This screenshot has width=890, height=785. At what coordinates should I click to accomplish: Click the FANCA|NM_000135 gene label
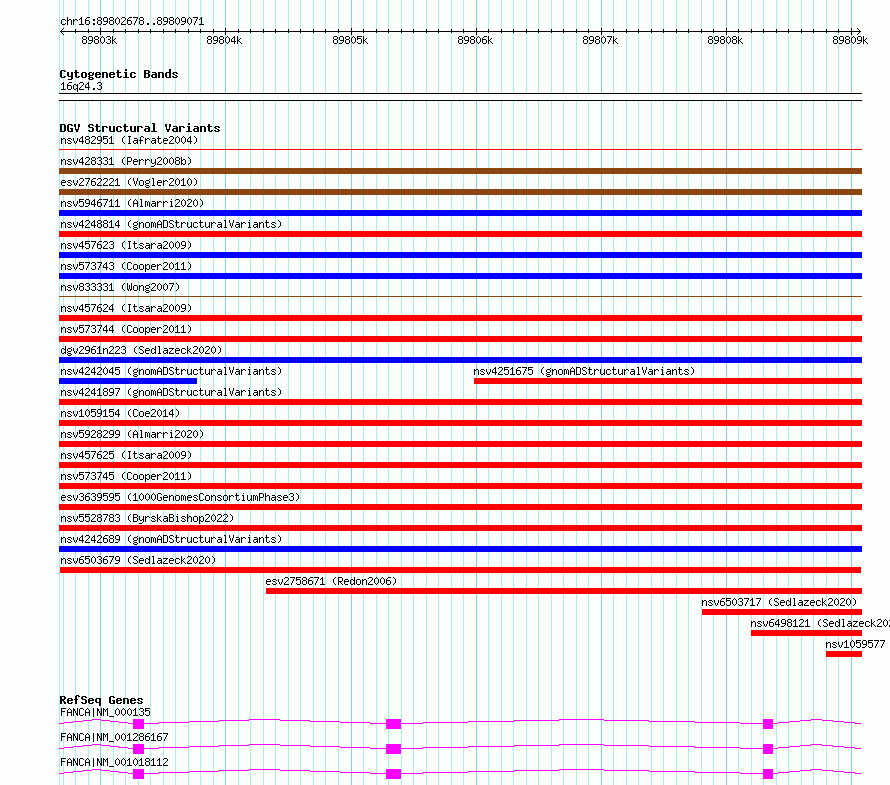(x=105, y=712)
